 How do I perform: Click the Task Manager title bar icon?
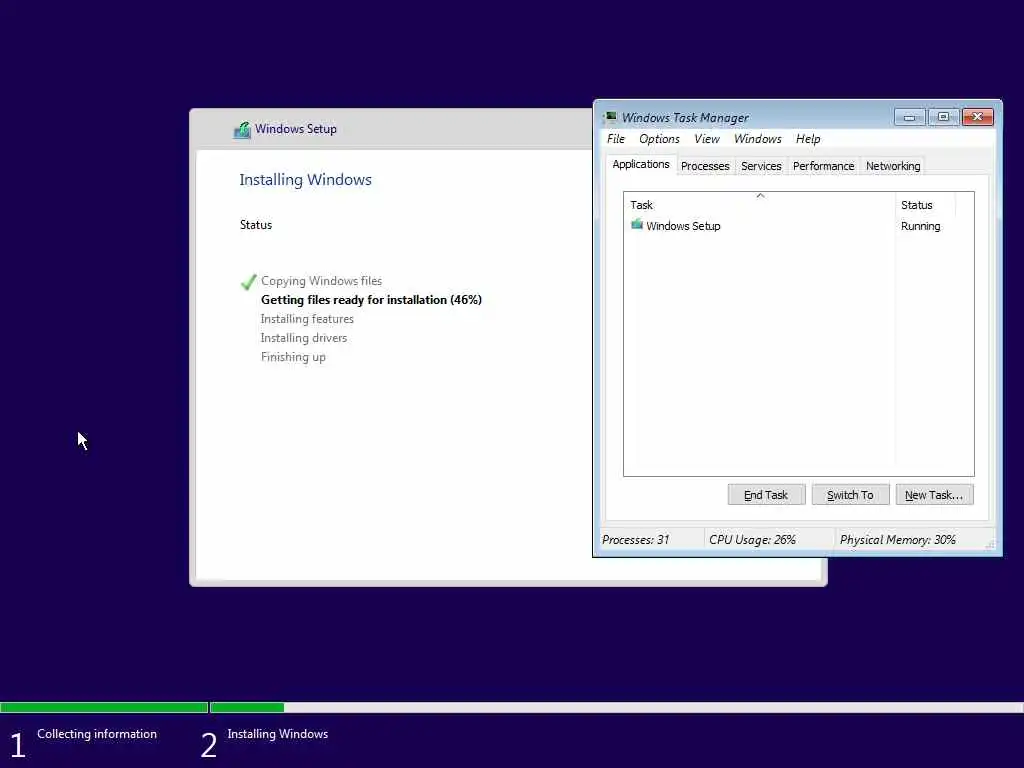[611, 118]
